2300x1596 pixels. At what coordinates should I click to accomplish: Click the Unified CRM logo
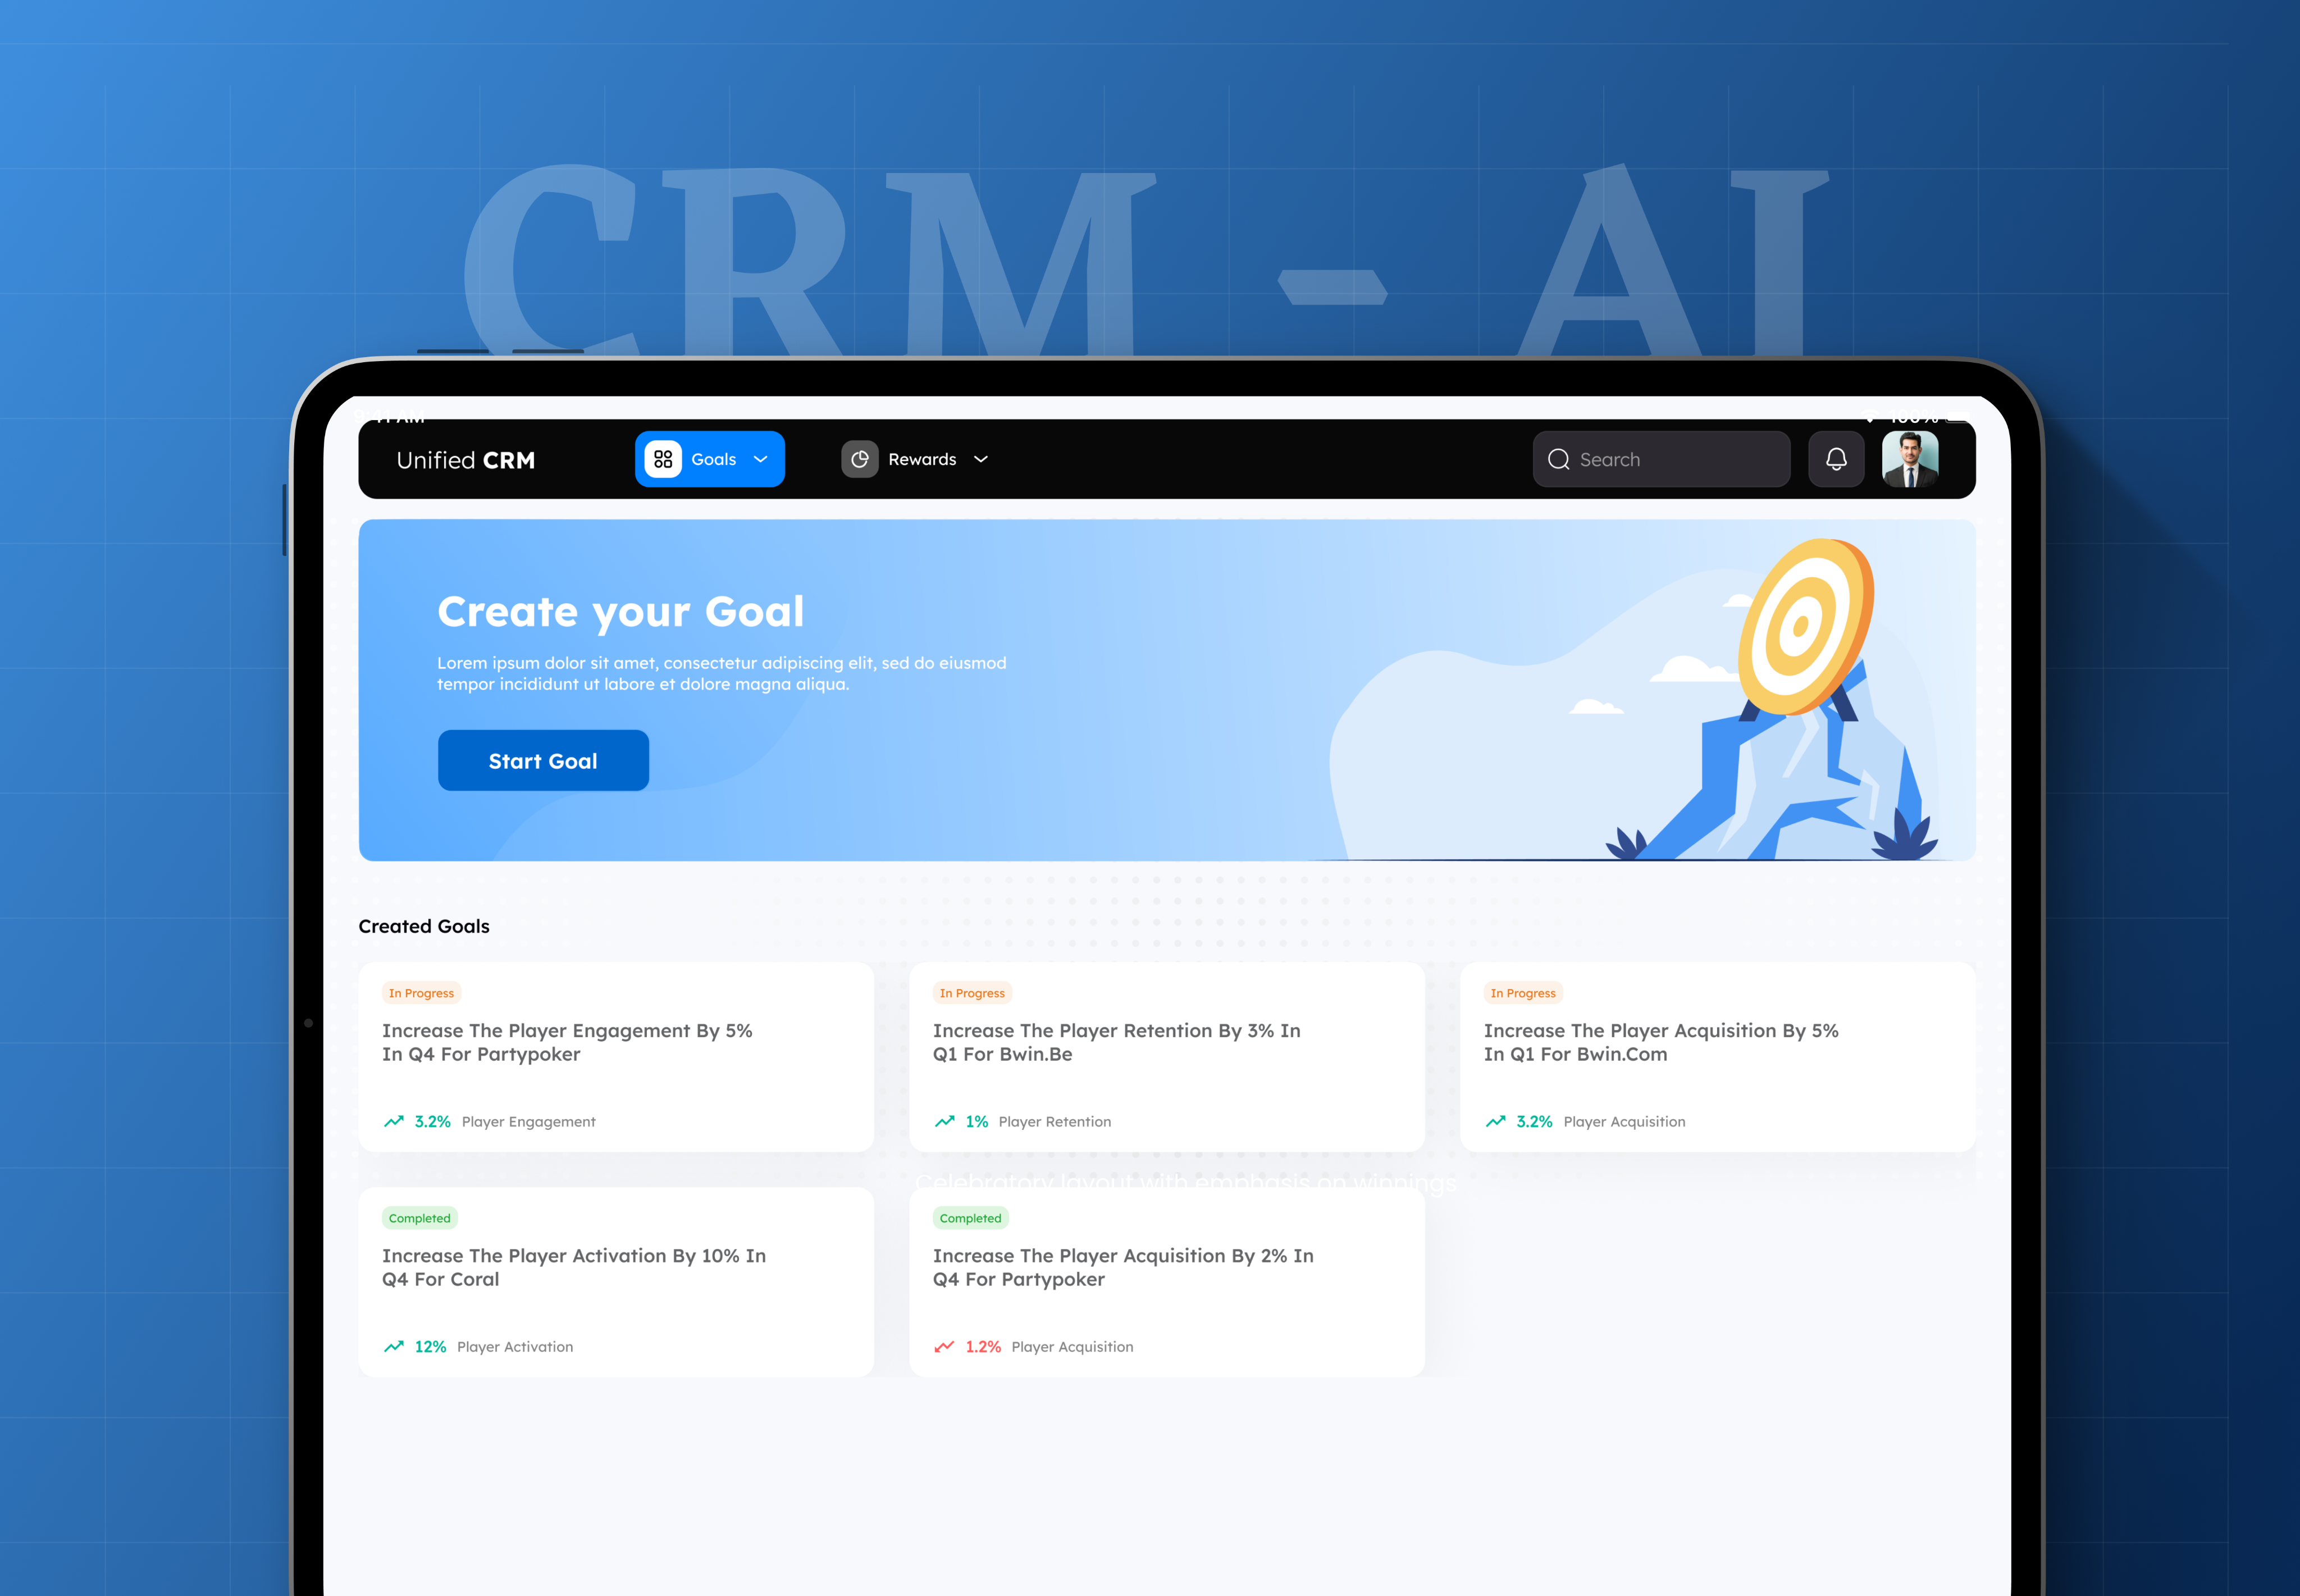tap(465, 460)
